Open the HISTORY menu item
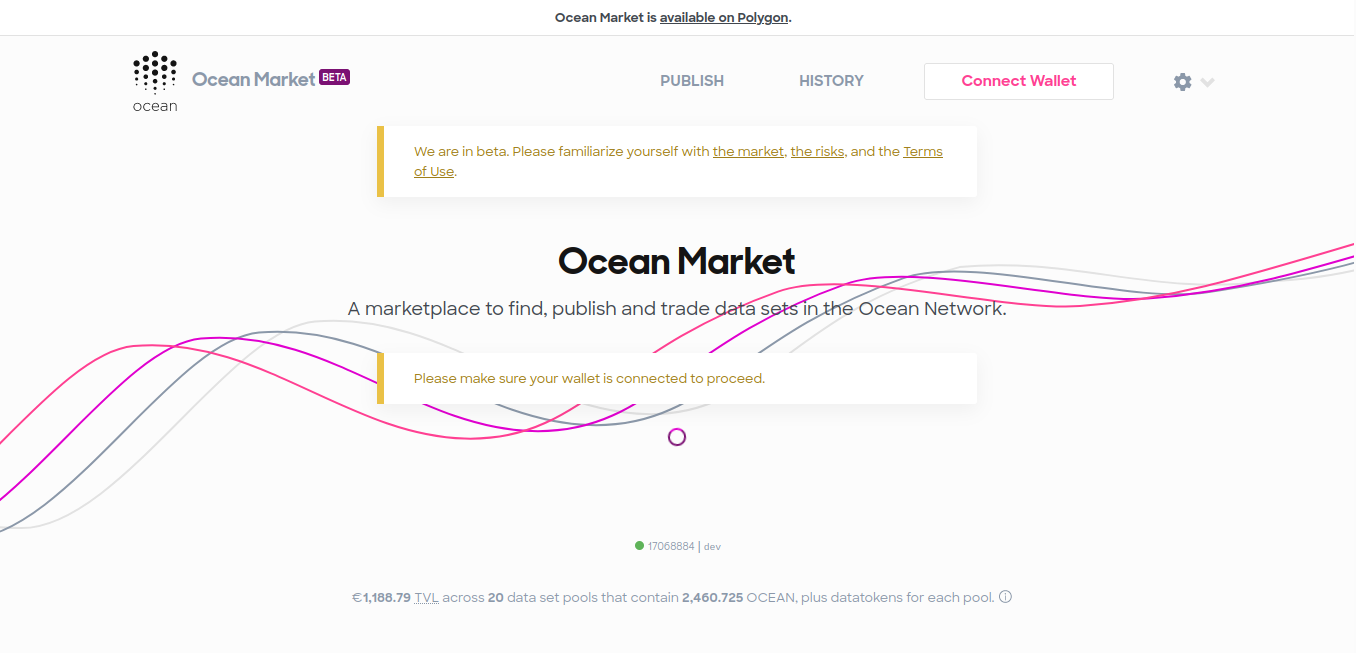Image resolution: width=1356 pixels, height=653 pixels. click(x=831, y=81)
